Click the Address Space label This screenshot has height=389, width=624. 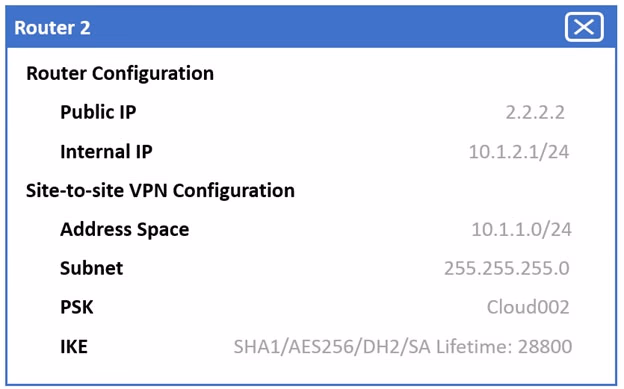[x=125, y=230]
